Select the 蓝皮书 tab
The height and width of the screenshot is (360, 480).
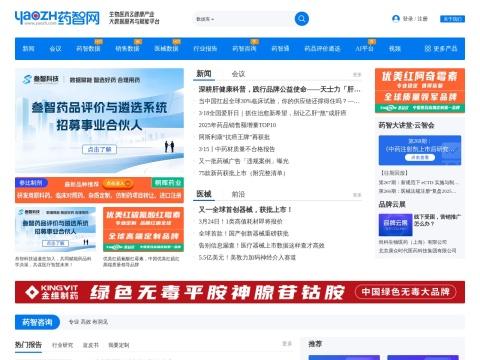tap(91, 345)
